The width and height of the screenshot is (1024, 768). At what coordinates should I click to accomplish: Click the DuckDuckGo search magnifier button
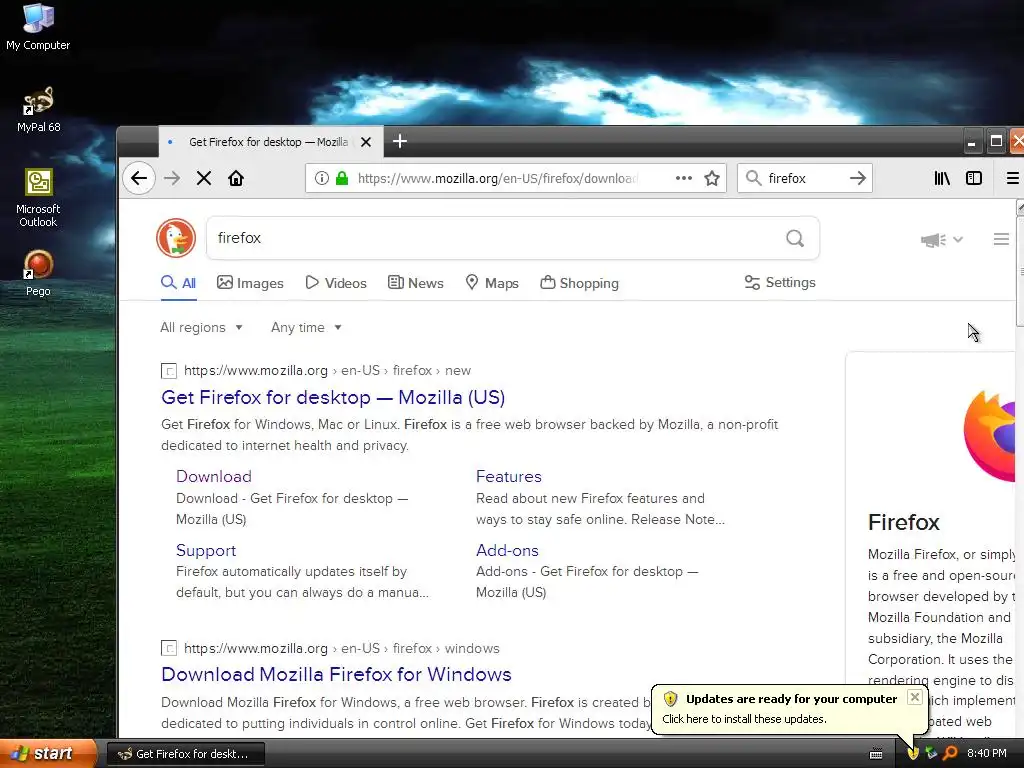point(795,238)
